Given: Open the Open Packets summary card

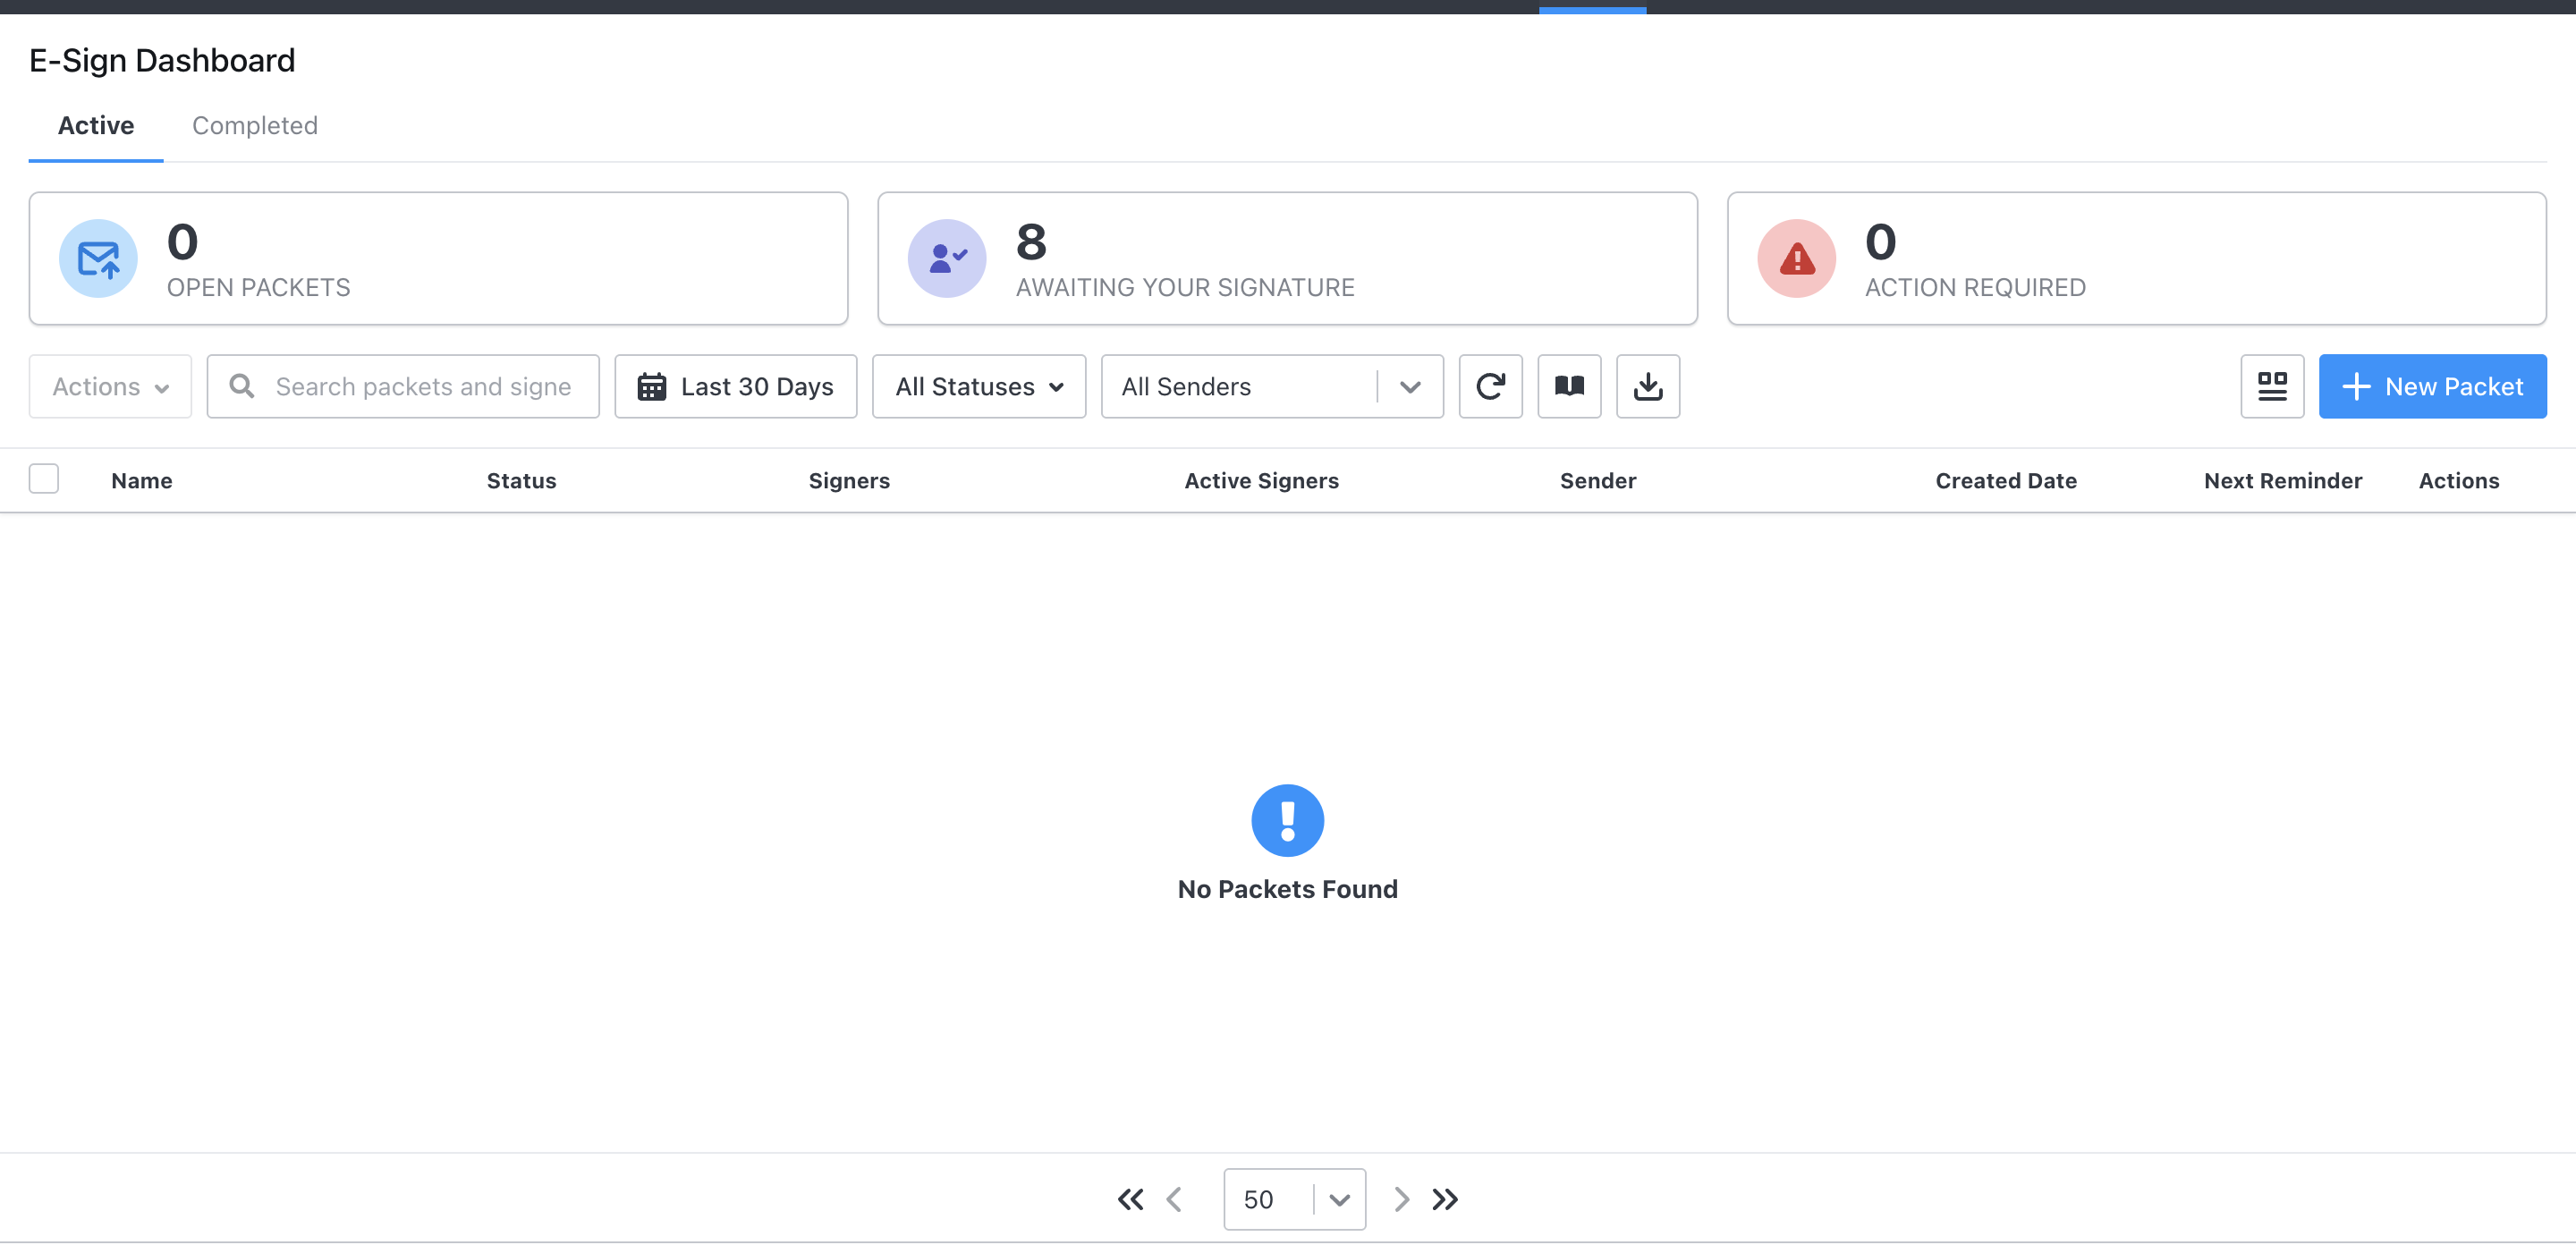Looking at the screenshot, I should (x=439, y=258).
